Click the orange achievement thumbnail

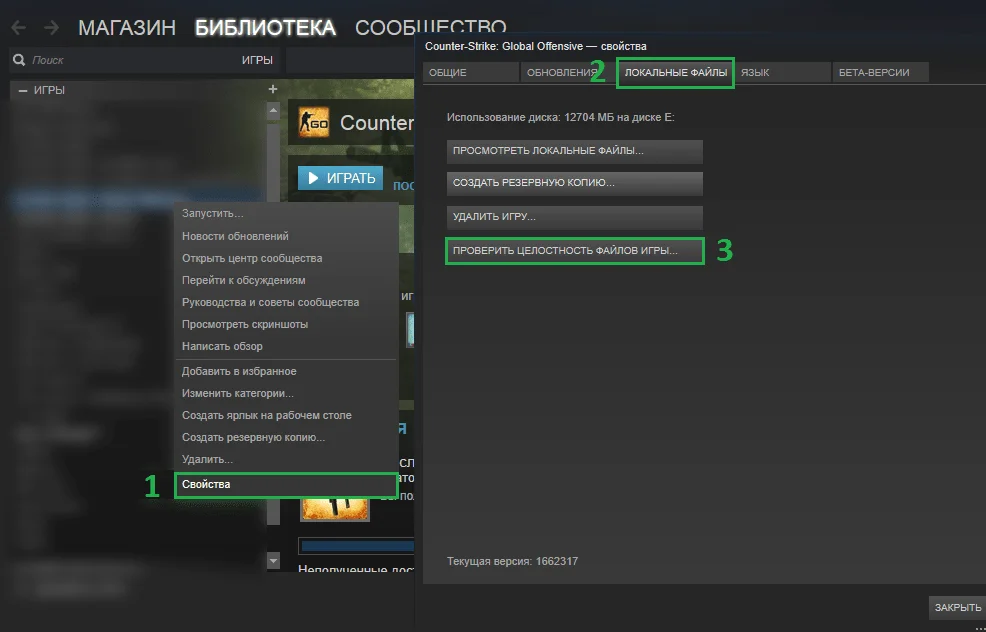pyautogui.click(x=334, y=508)
